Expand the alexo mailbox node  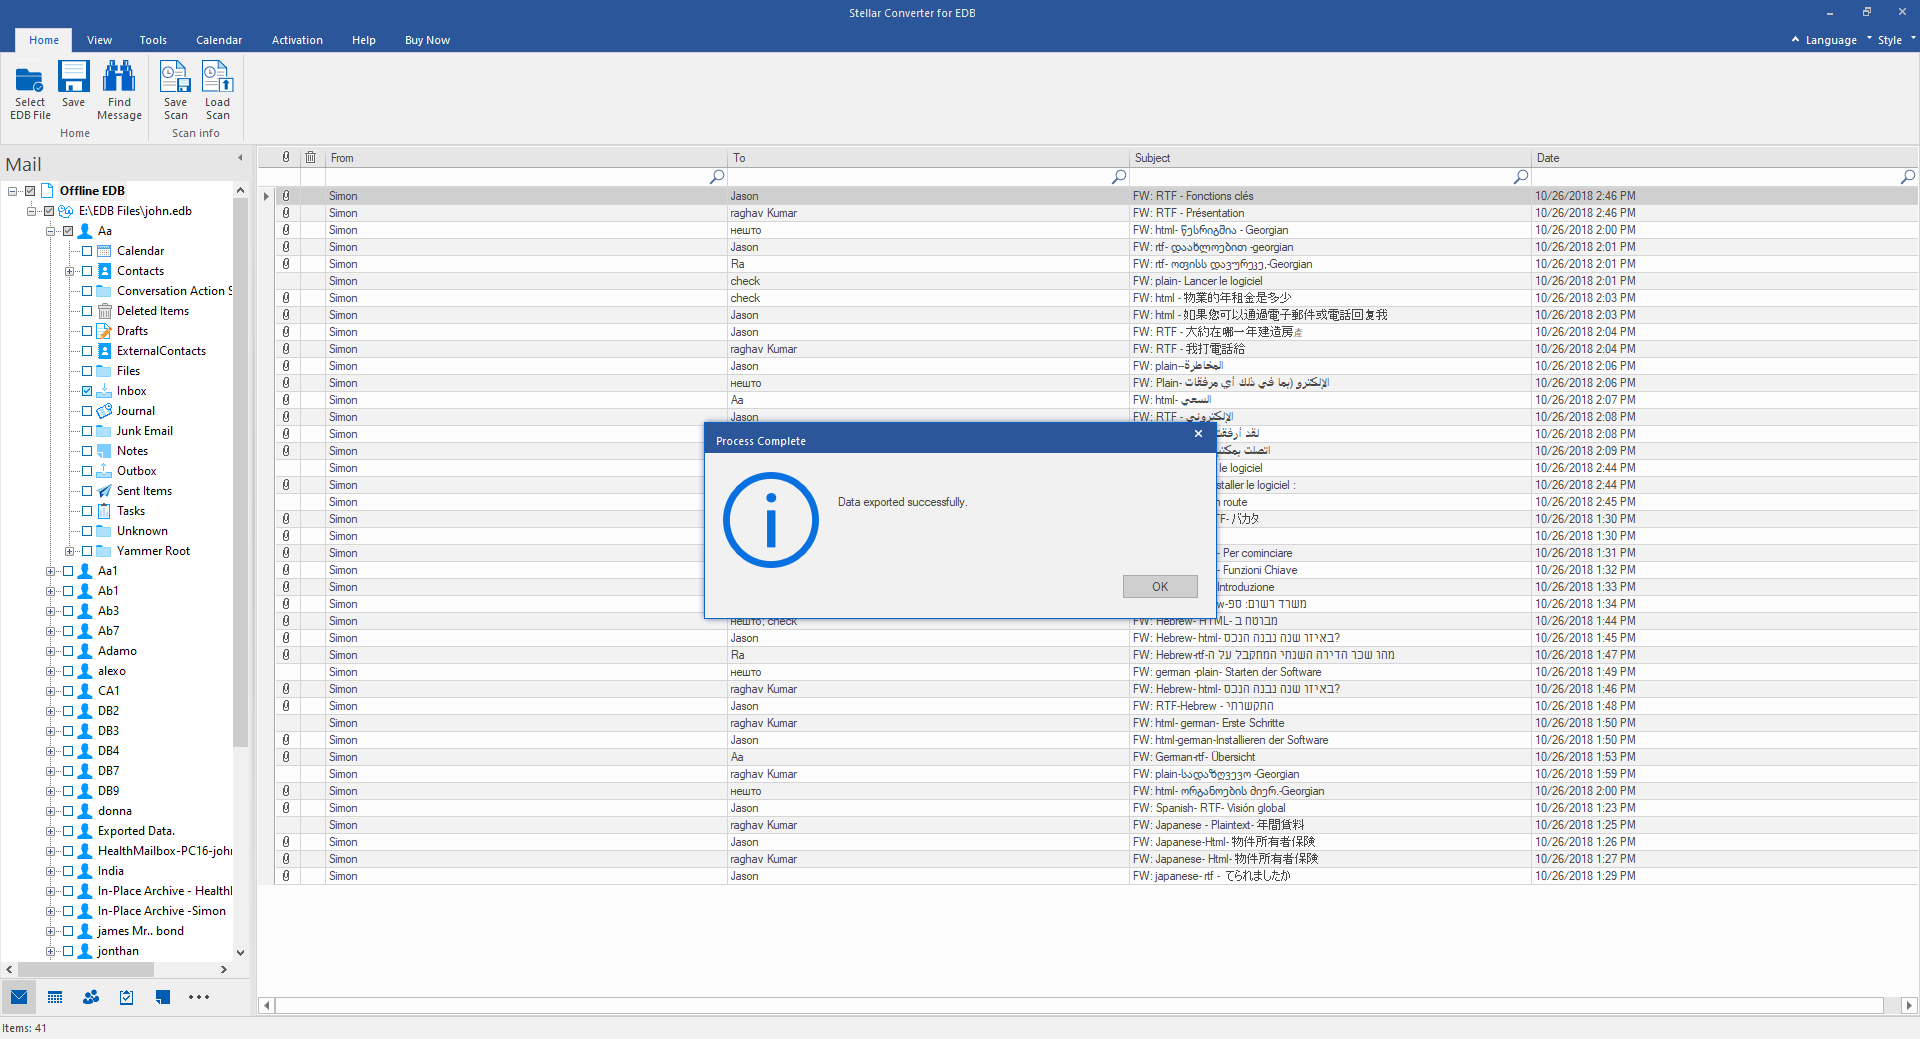click(x=50, y=671)
